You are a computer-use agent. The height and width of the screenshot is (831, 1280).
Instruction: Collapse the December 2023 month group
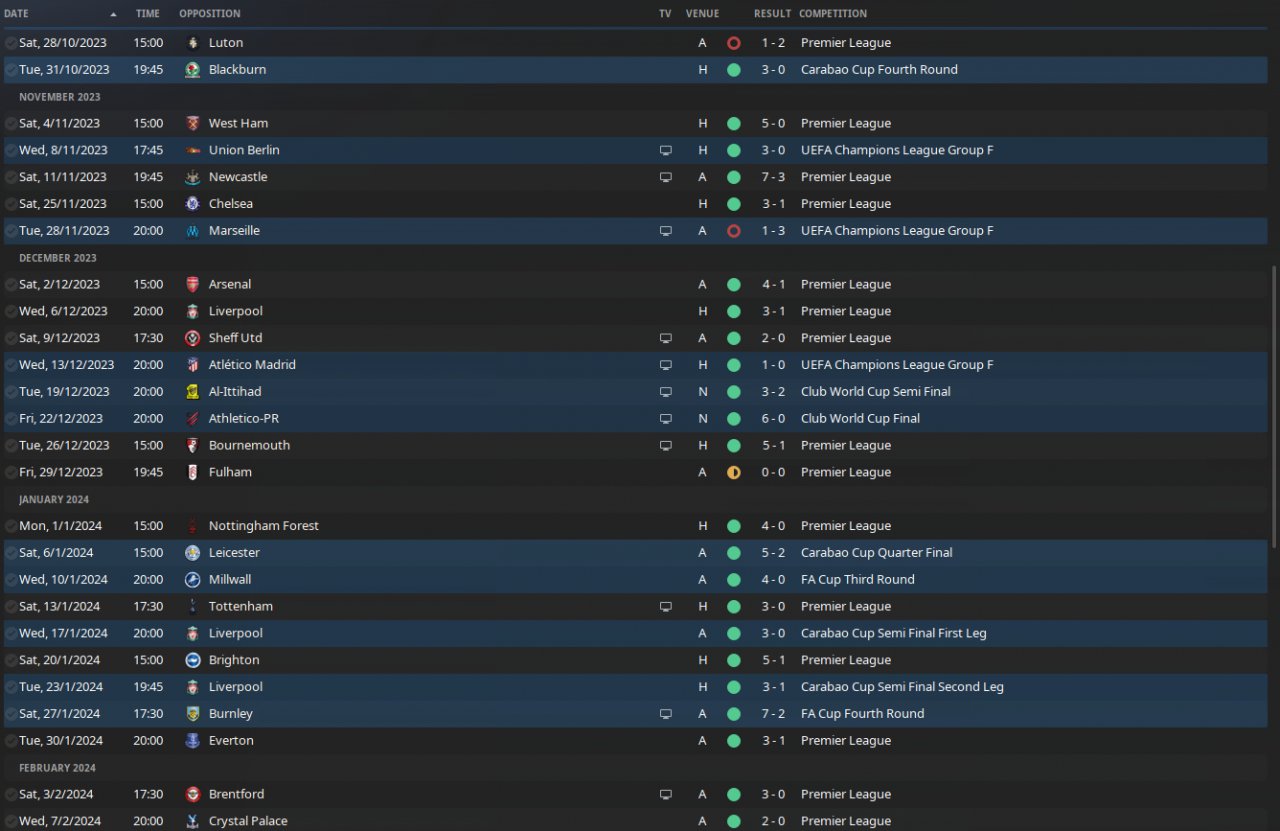click(x=59, y=258)
